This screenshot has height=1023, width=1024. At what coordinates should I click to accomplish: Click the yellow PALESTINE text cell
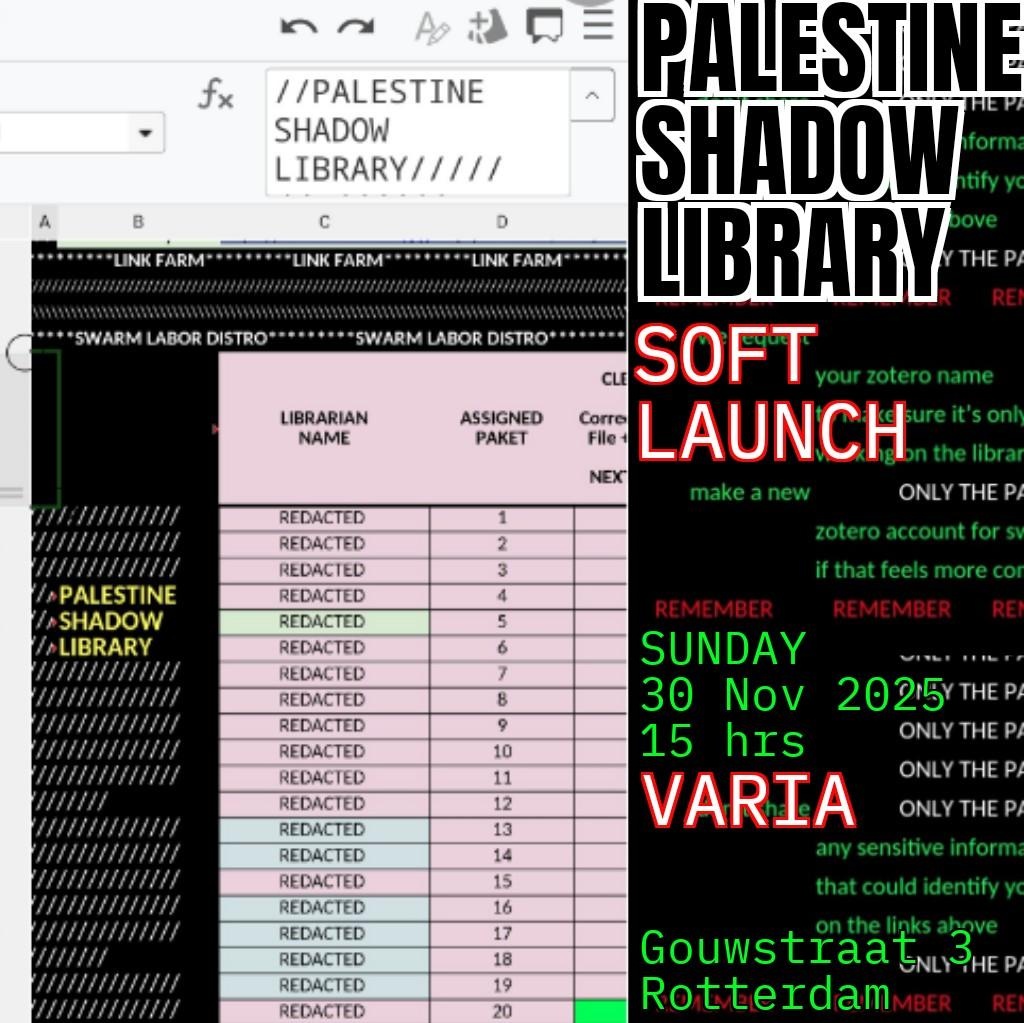point(117,596)
